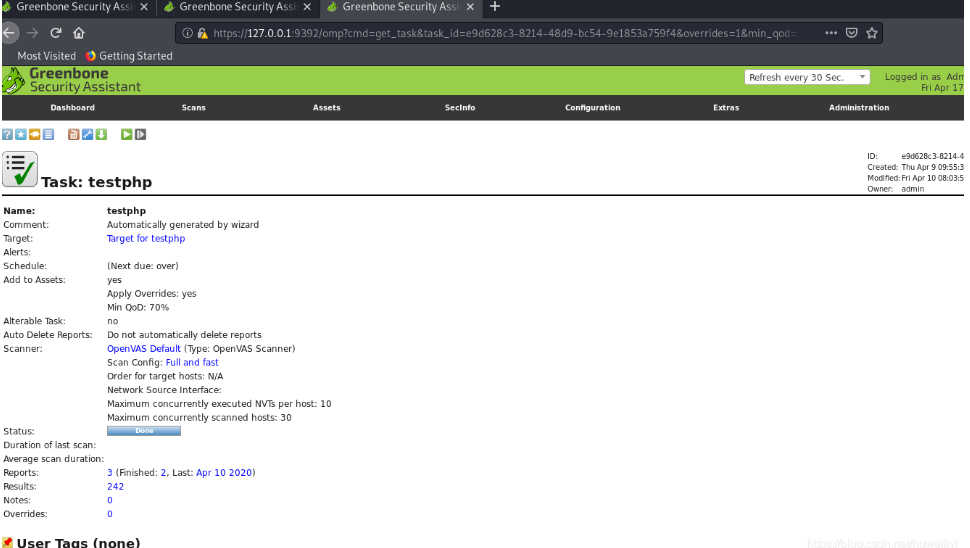Click the grey Resume task icon
This screenshot has width=970, height=548.
tap(140, 134)
